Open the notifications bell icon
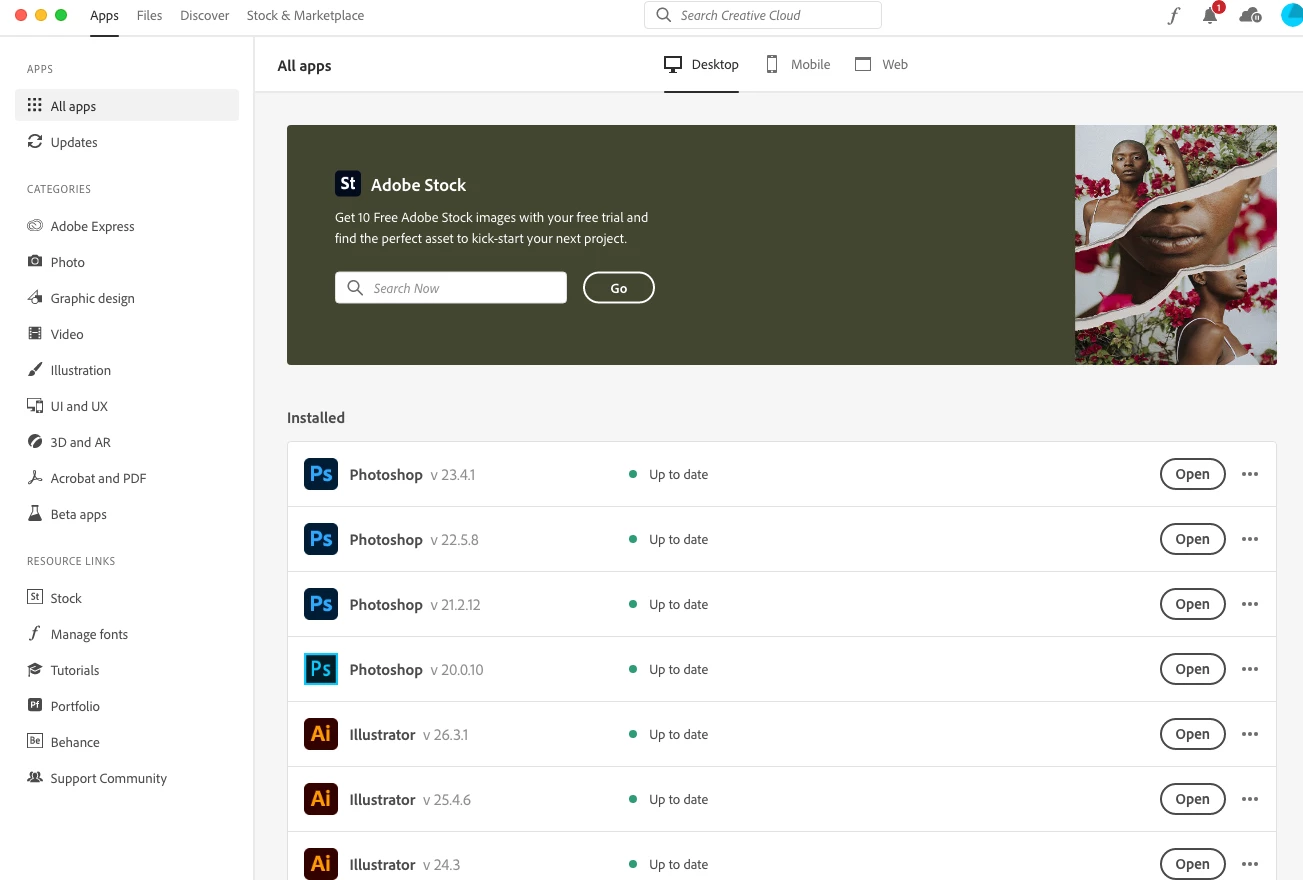This screenshot has width=1303, height=880. click(1211, 15)
